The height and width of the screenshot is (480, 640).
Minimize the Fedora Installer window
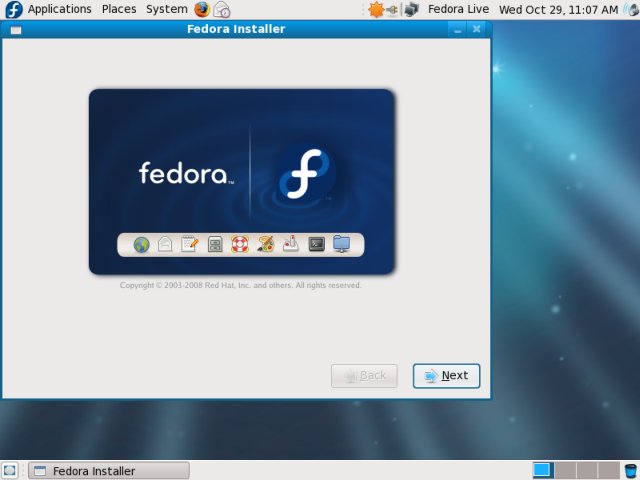[x=457, y=30]
